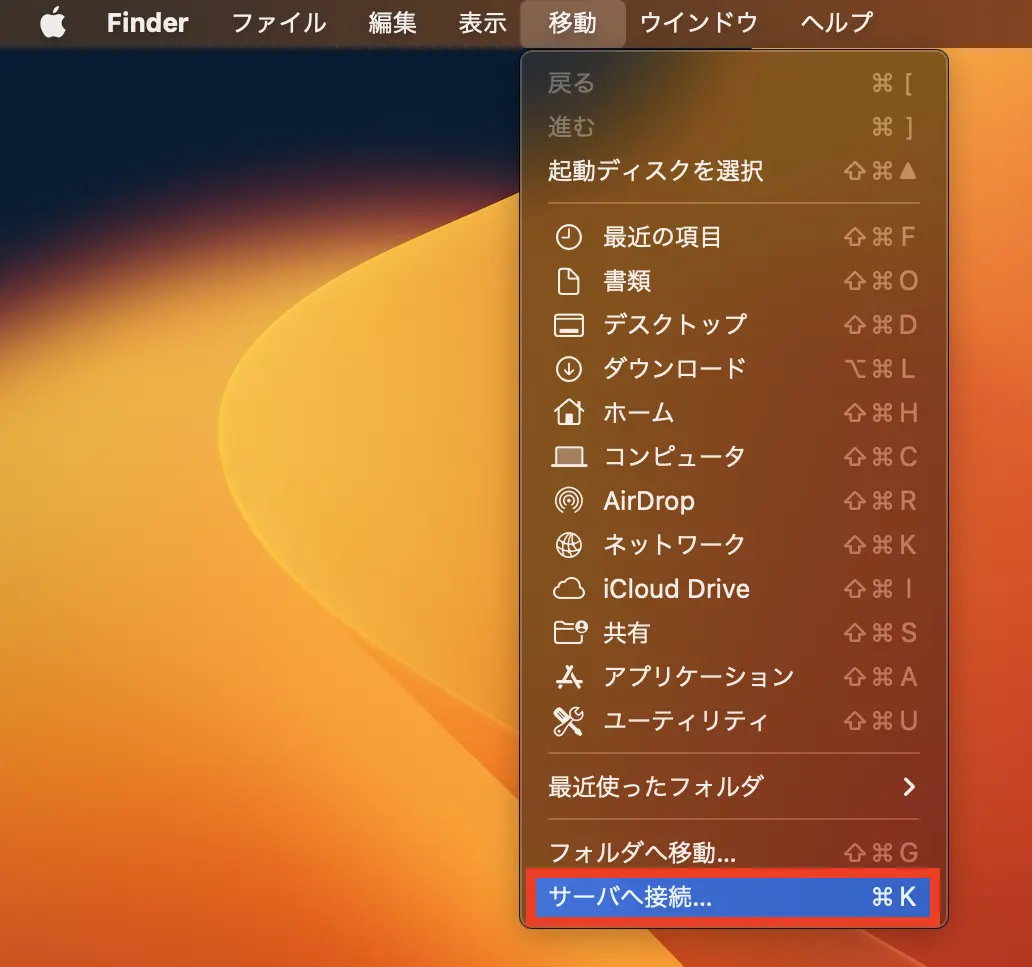Click the wrench icon next to ユーティリティ
The width and height of the screenshot is (1032, 967).
[569, 721]
